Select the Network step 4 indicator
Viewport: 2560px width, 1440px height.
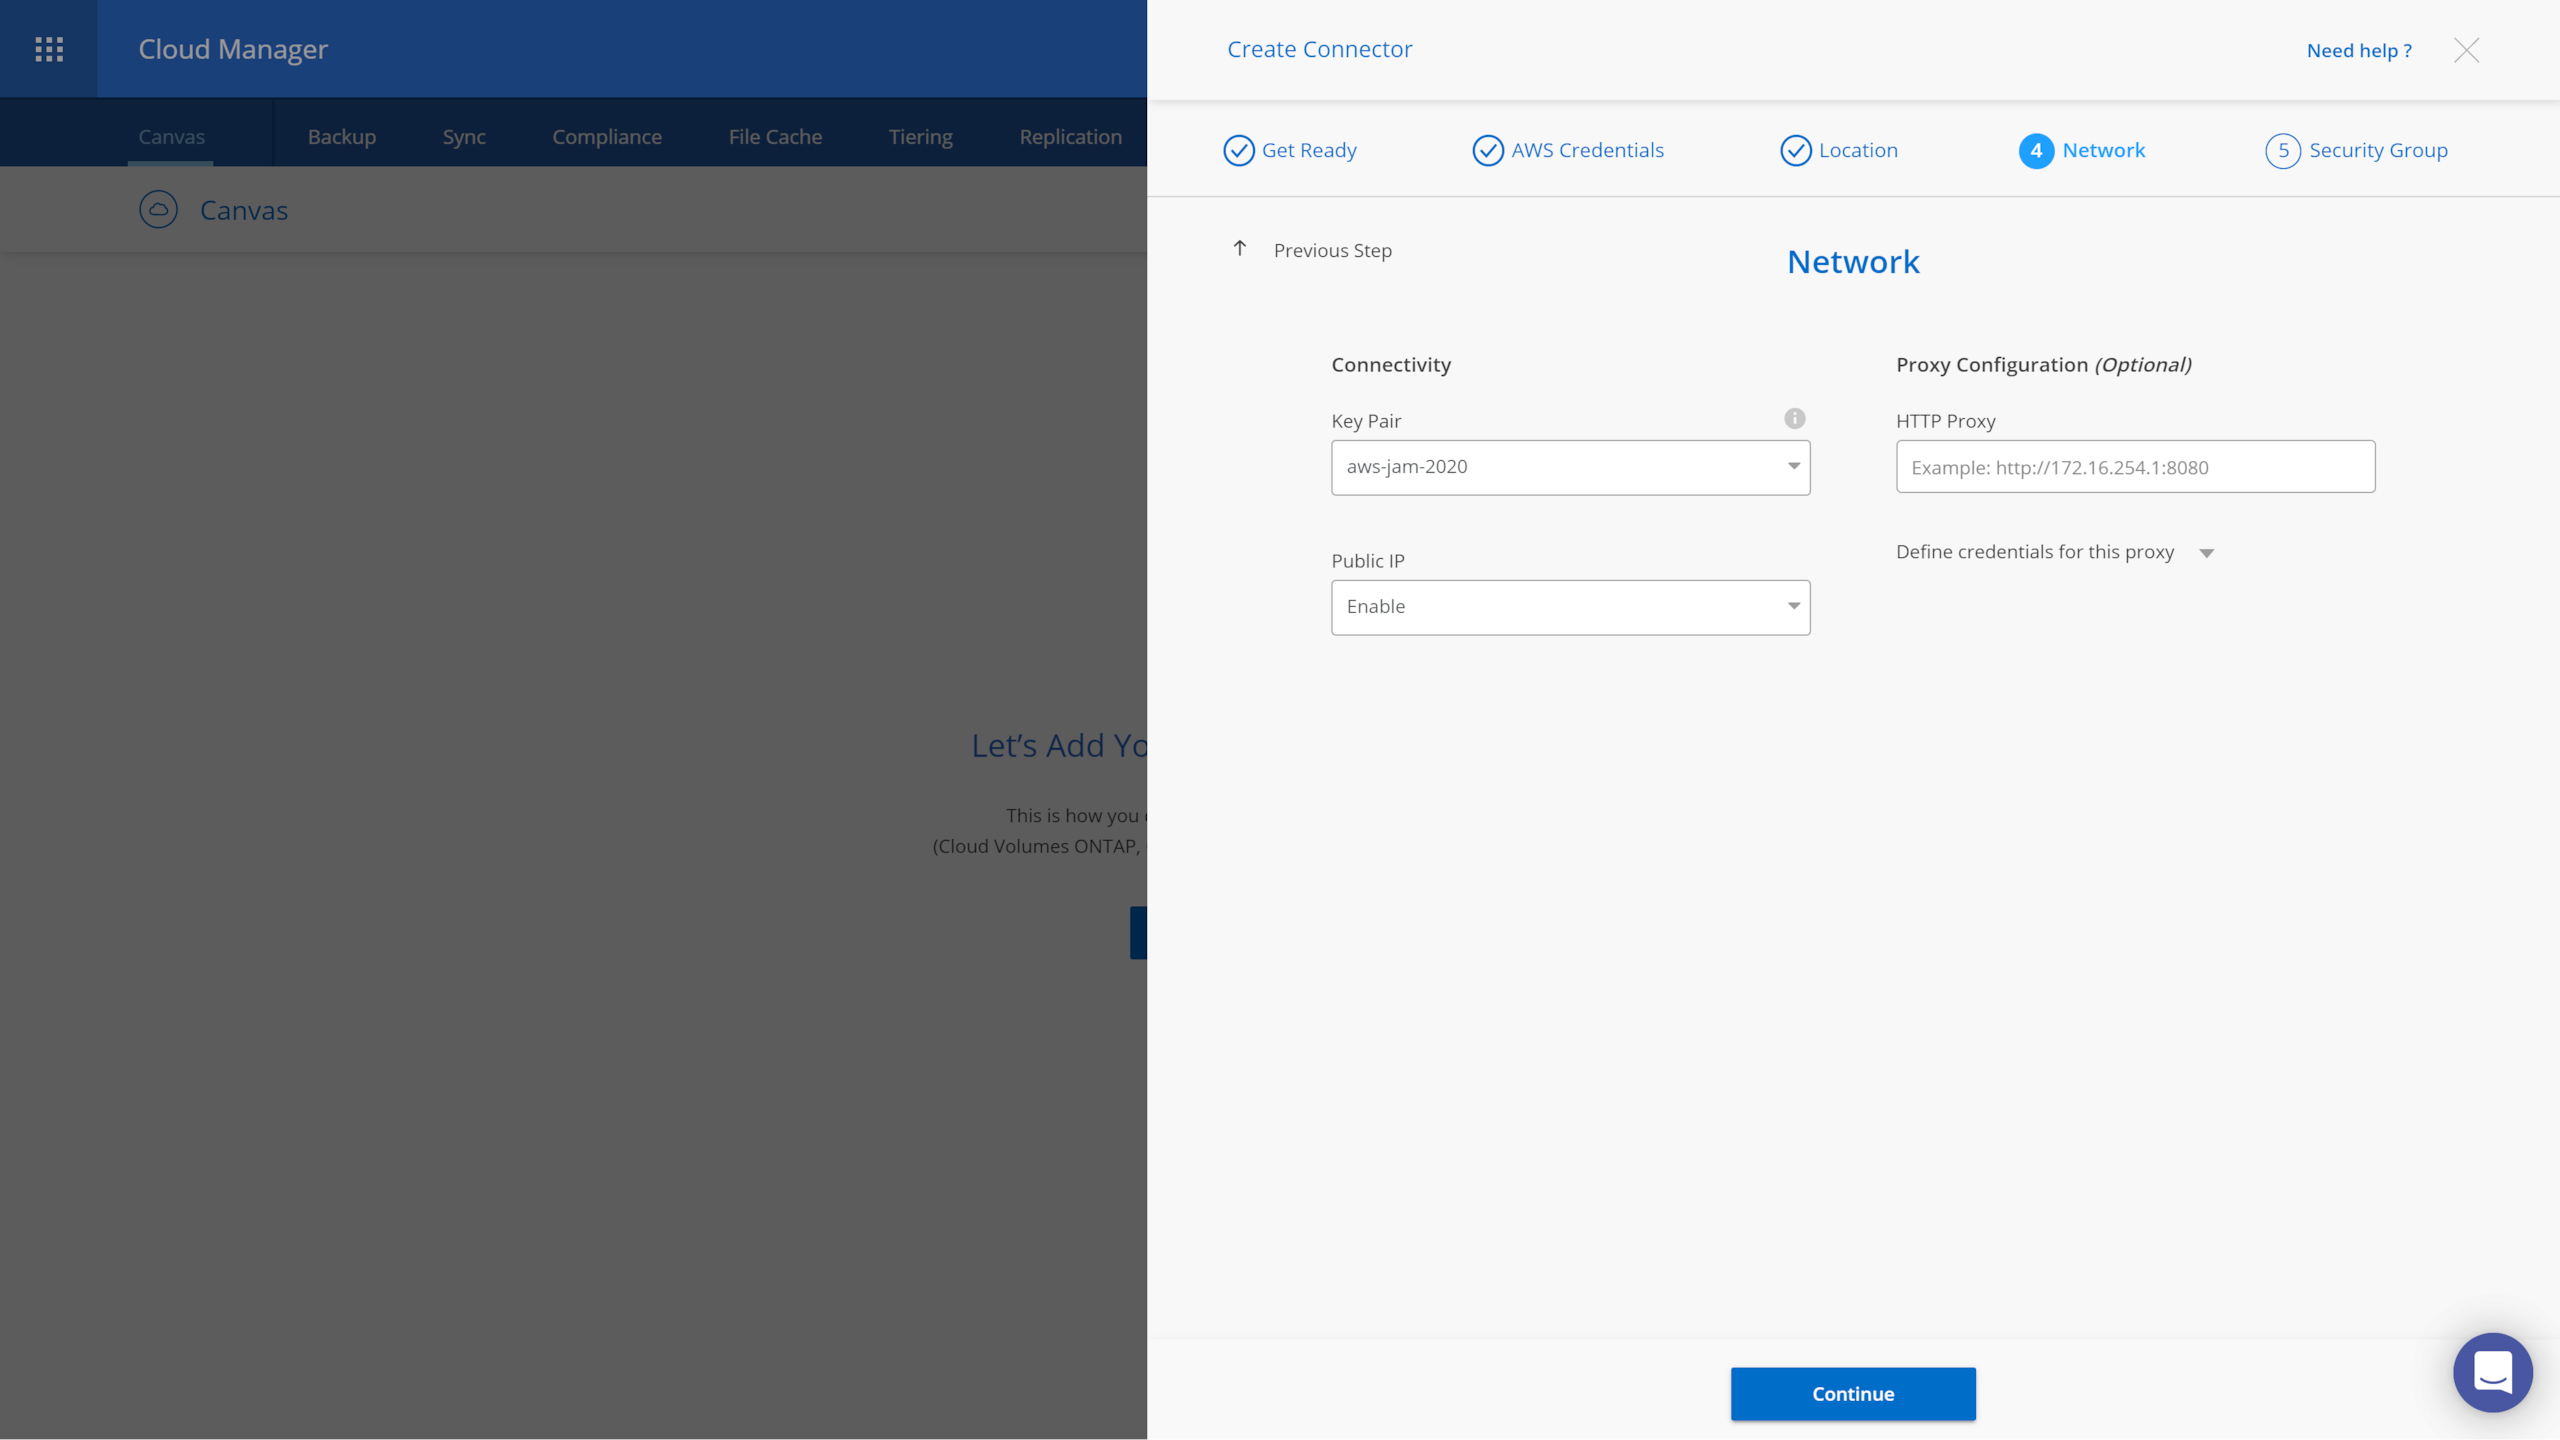[2036, 150]
